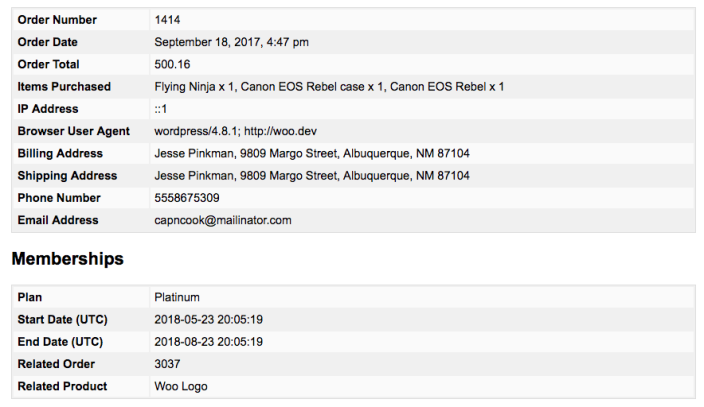This screenshot has width=704, height=407.
Task: Click the Order Number row label
Action: click(x=57, y=20)
